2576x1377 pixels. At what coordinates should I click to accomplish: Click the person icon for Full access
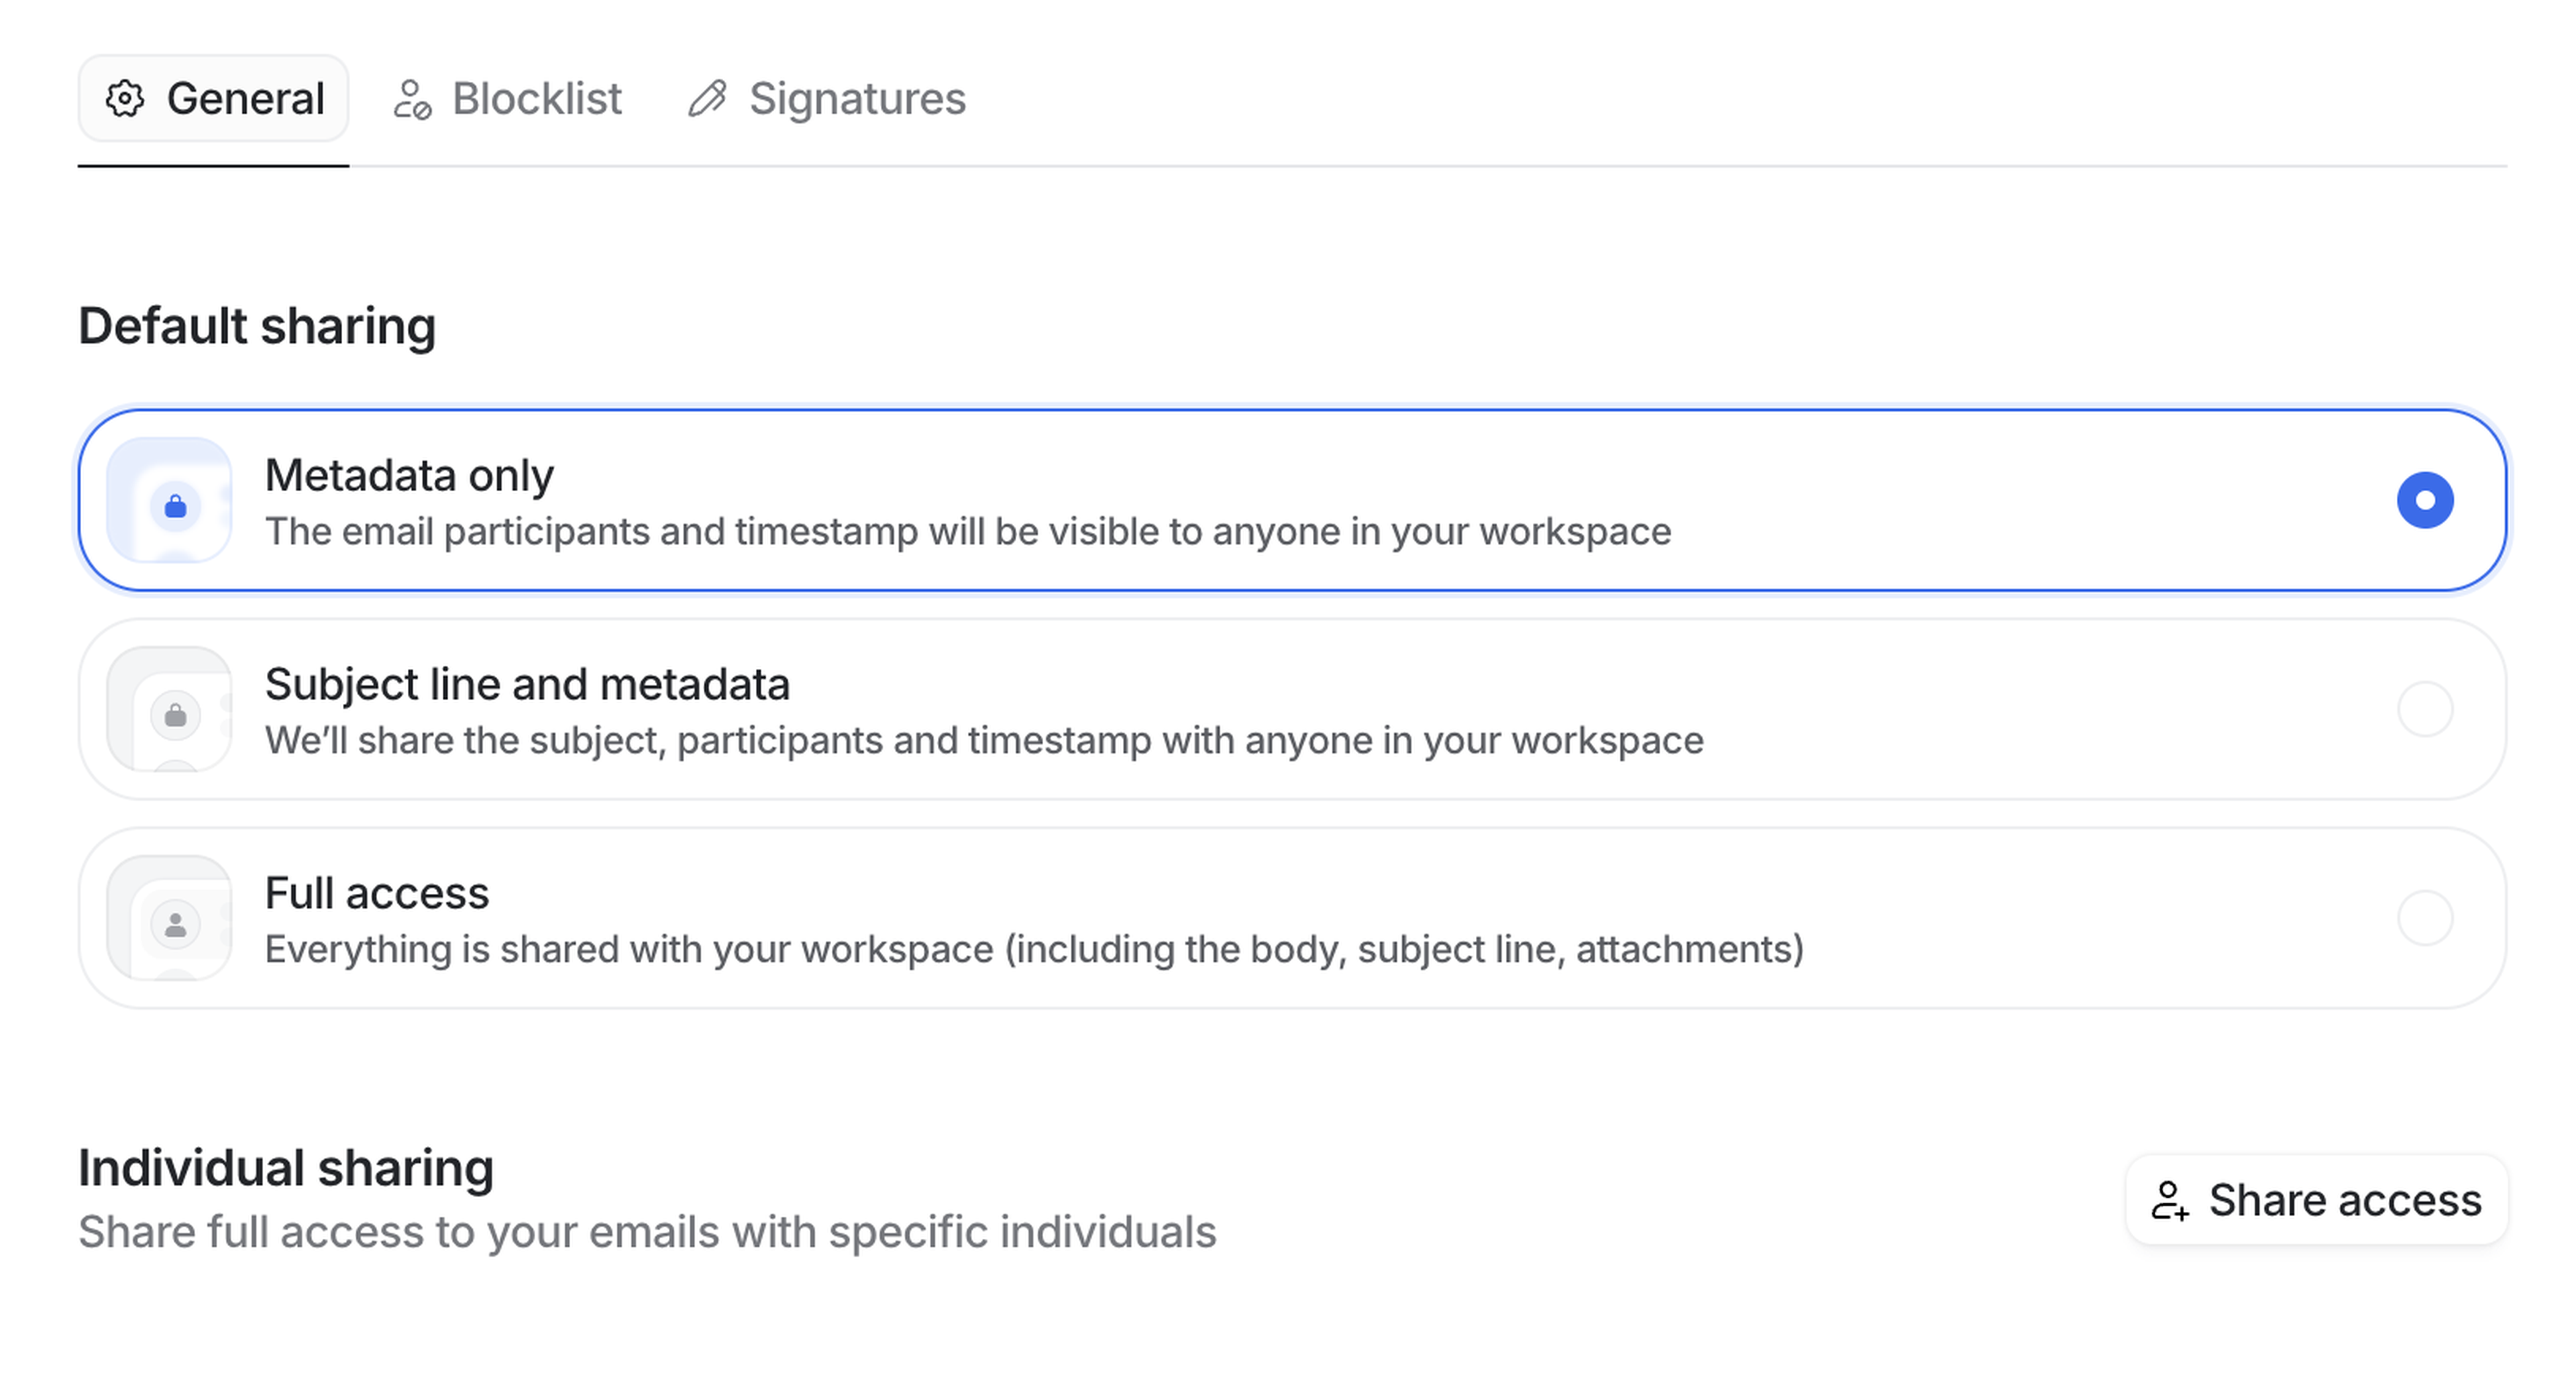click(x=175, y=925)
